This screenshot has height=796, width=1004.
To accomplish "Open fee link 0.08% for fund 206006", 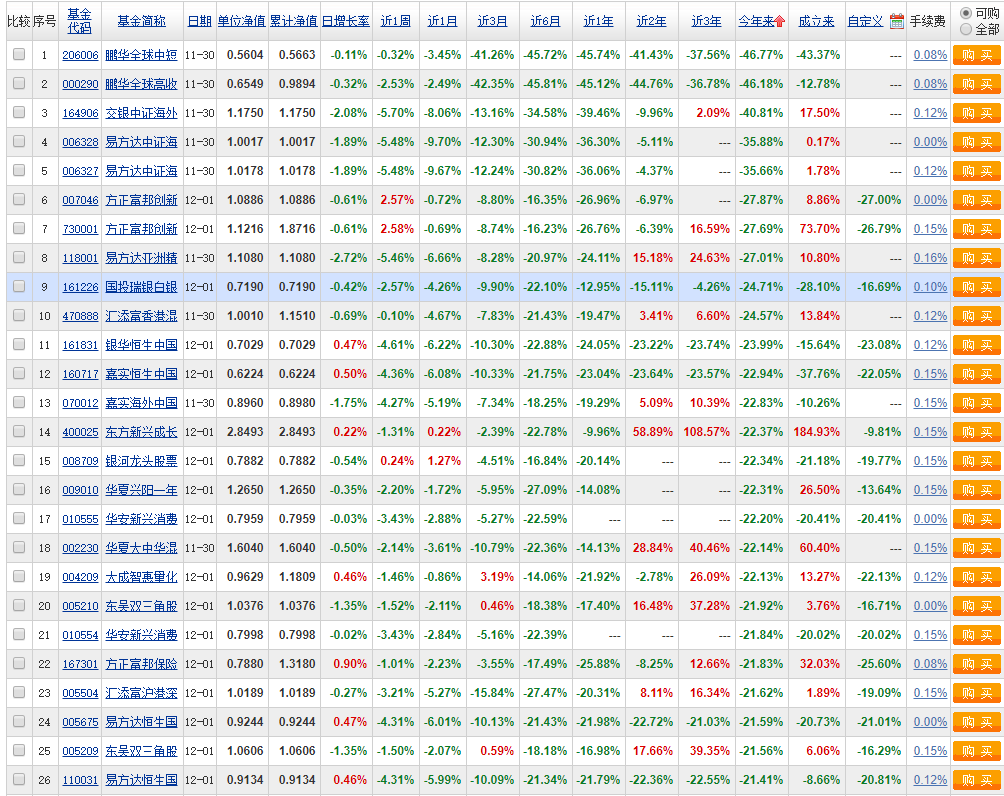I will [930, 55].
